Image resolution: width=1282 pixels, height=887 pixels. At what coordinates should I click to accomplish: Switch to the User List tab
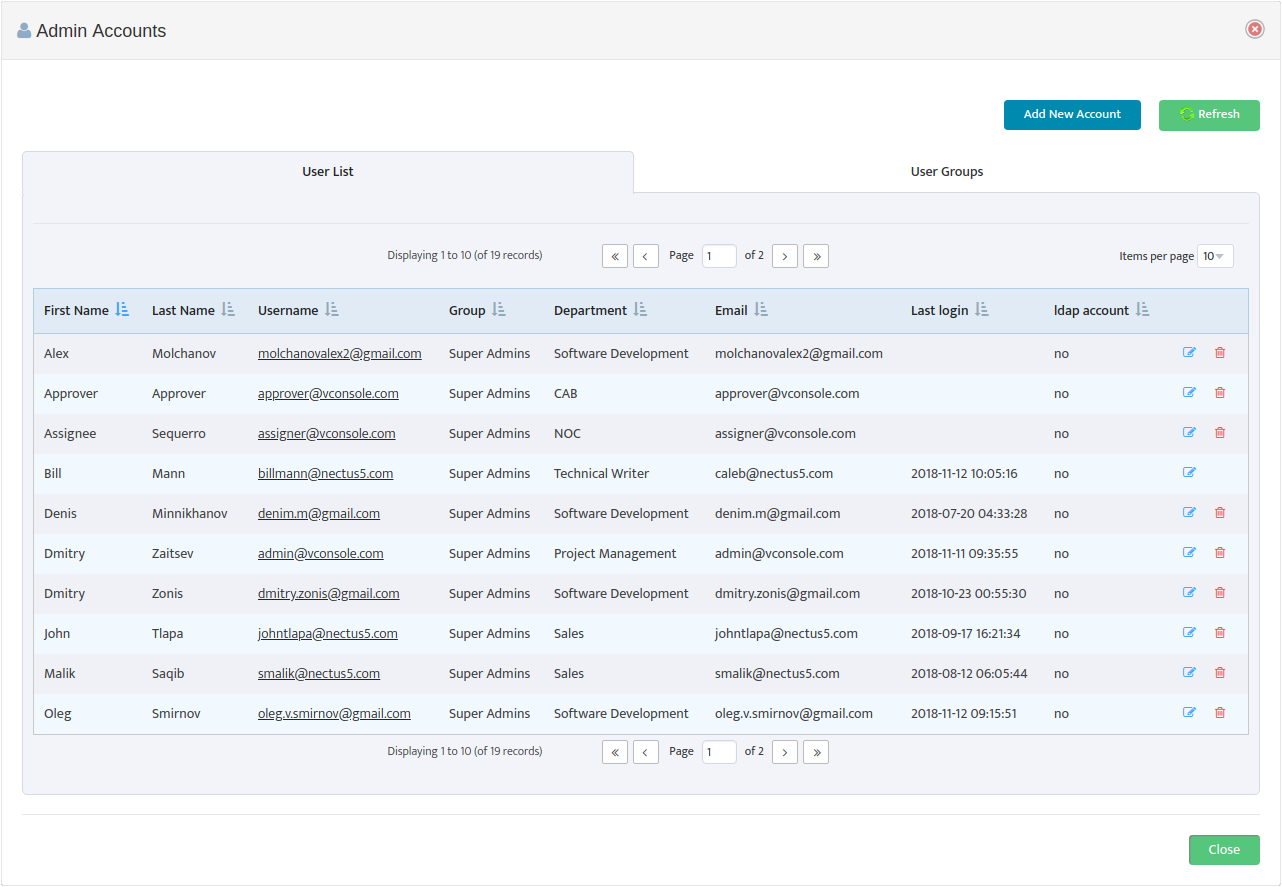(328, 172)
